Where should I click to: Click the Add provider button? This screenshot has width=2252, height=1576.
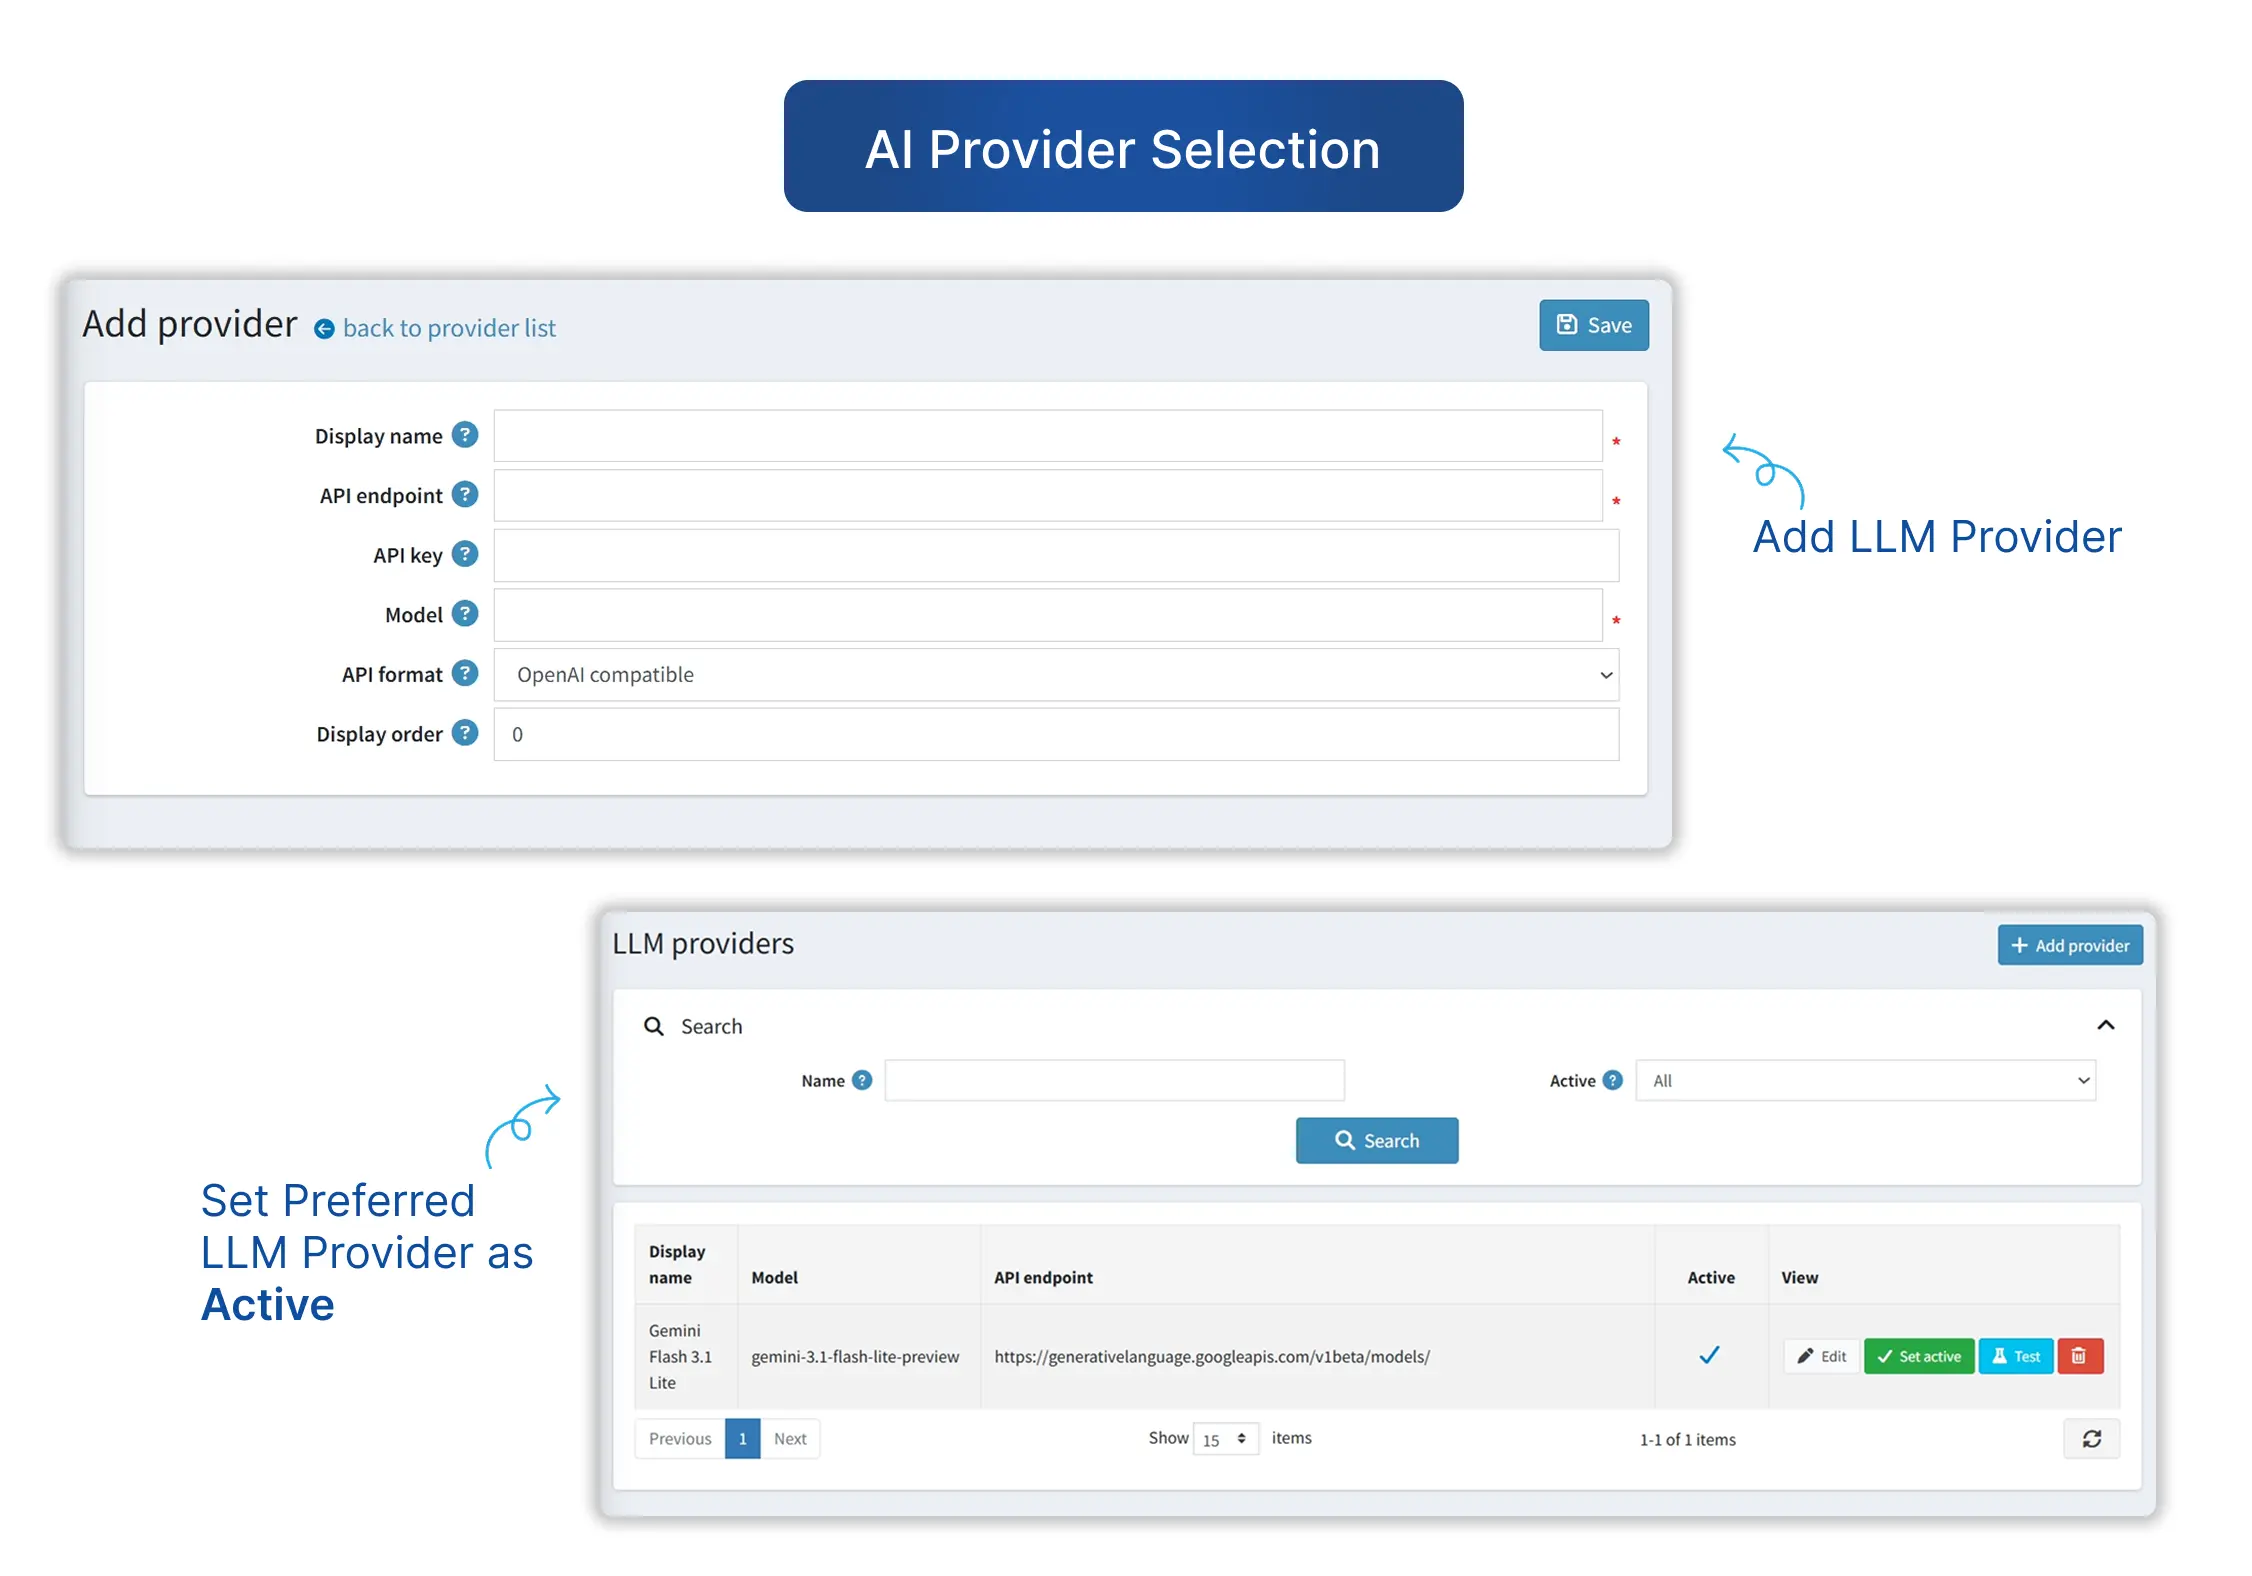pos(2069,945)
